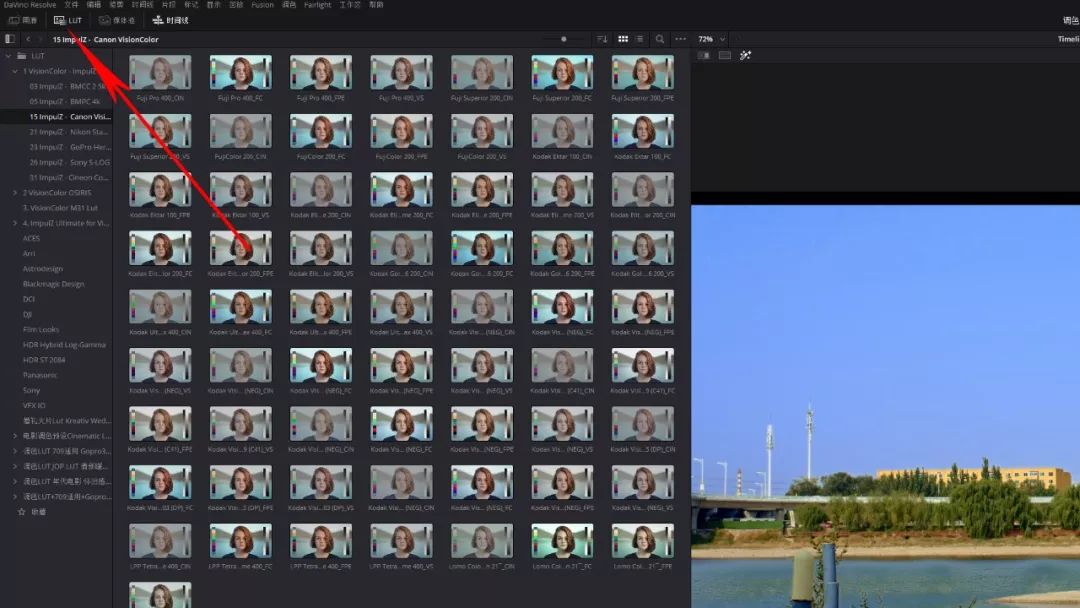Click the LUT root folder icon
The width and height of the screenshot is (1080, 608).
[22, 56]
